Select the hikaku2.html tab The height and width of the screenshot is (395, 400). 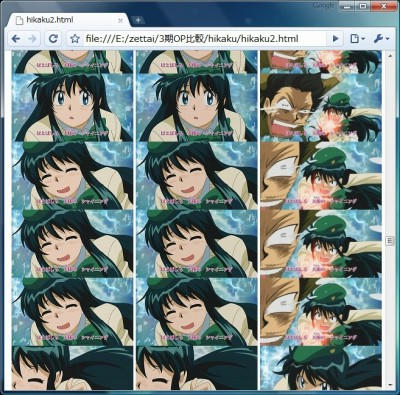[67, 20]
